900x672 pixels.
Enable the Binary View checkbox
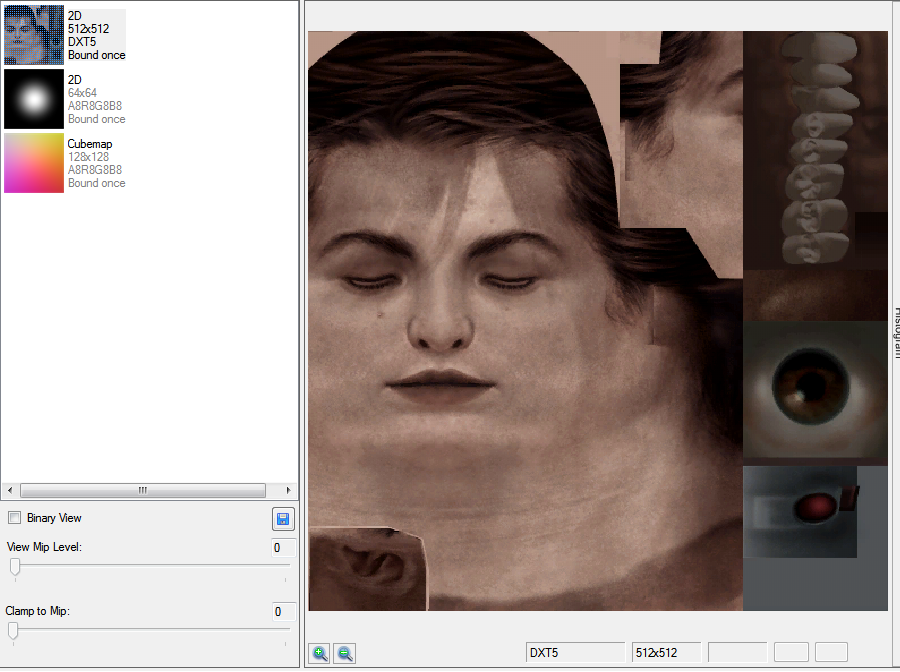coord(14,518)
